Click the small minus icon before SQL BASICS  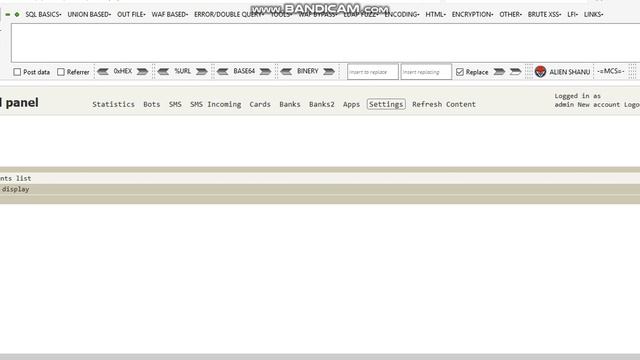point(8,14)
